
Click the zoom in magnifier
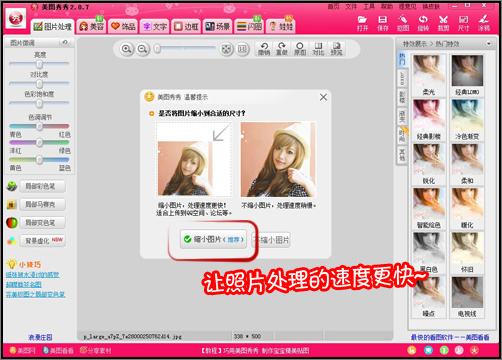click(x=126, y=49)
